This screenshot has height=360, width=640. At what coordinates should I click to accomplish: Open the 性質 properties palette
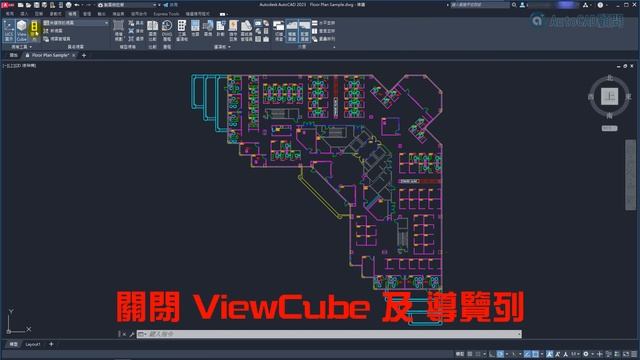pos(196,29)
